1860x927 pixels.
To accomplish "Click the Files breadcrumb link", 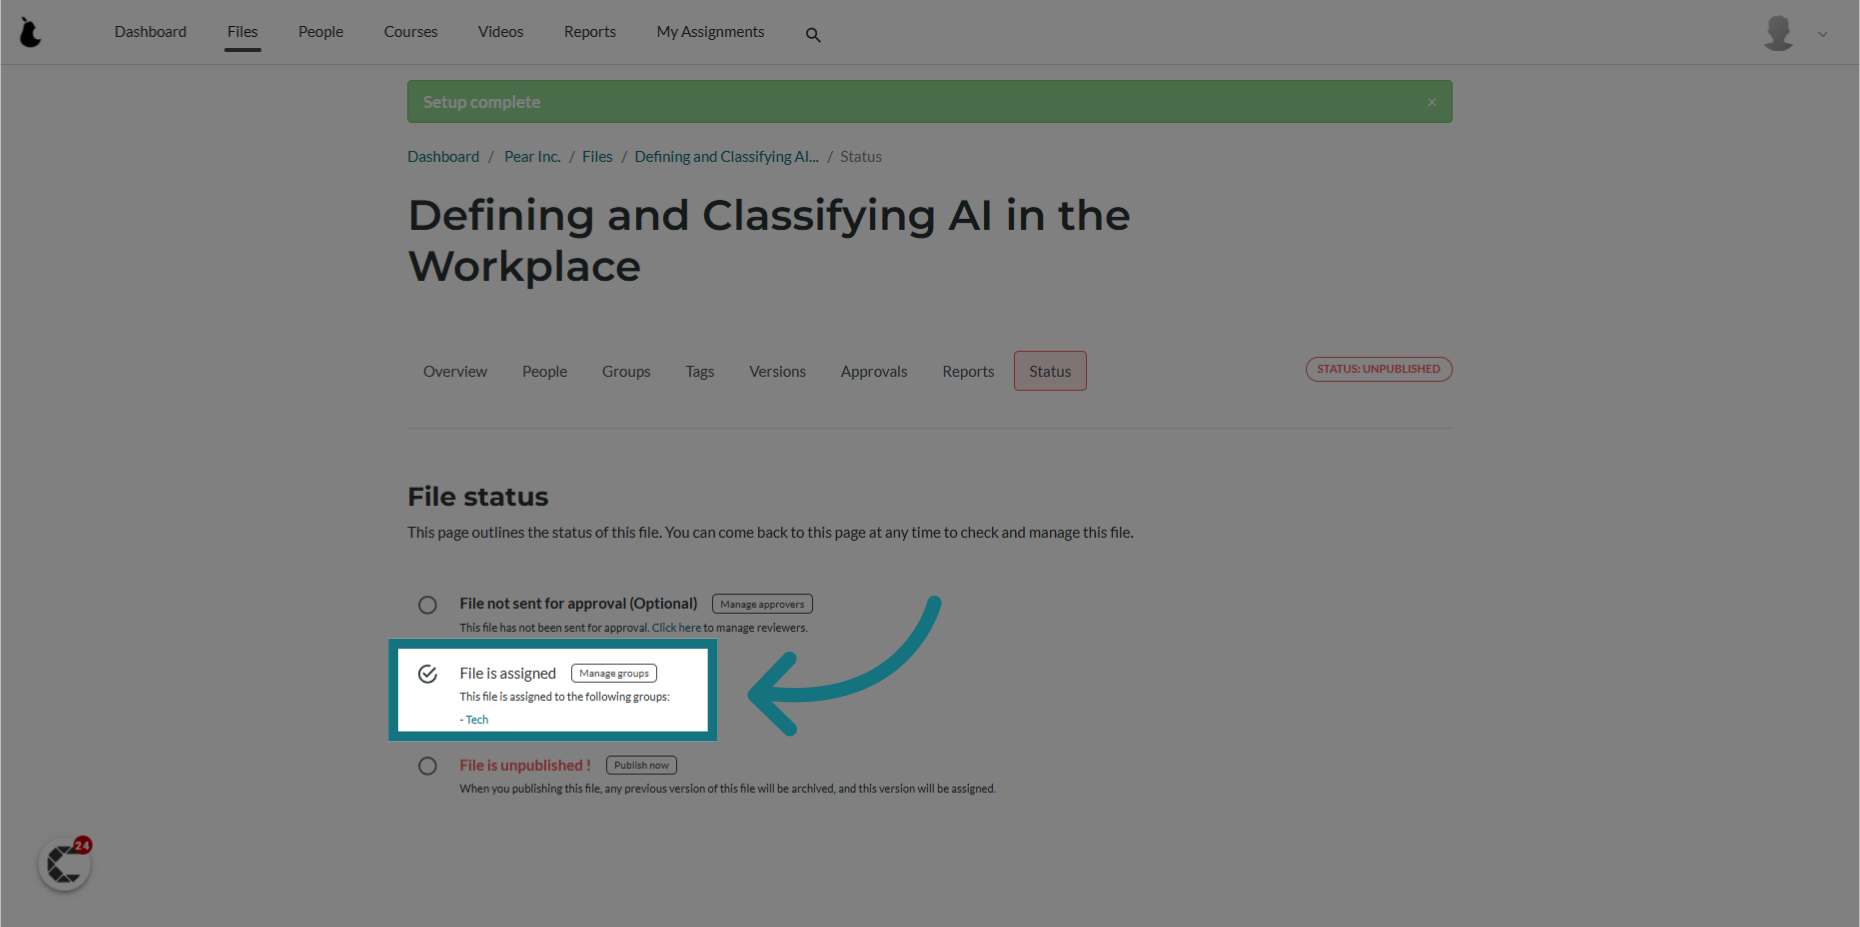I will (x=597, y=157).
